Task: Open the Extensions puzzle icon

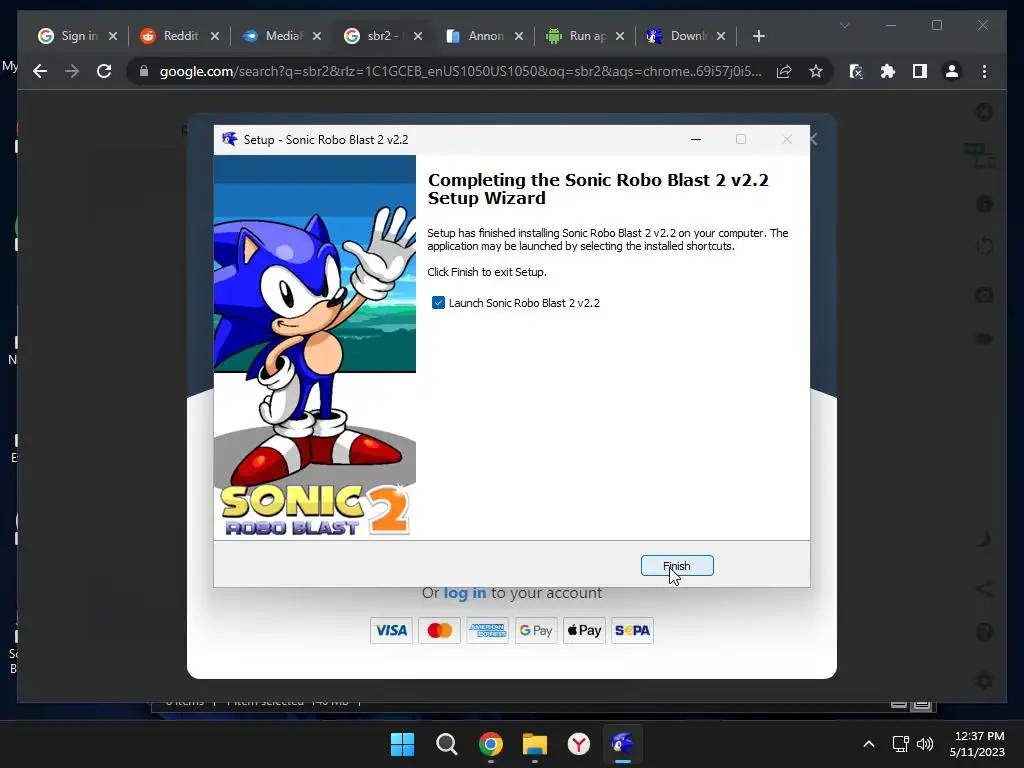Action: pyautogui.click(x=888, y=71)
